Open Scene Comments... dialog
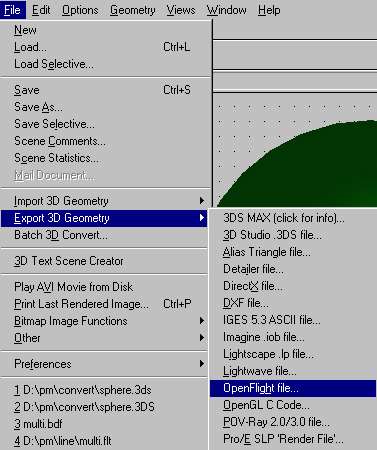The height and width of the screenshot is (450, 377). coord(105,141)
